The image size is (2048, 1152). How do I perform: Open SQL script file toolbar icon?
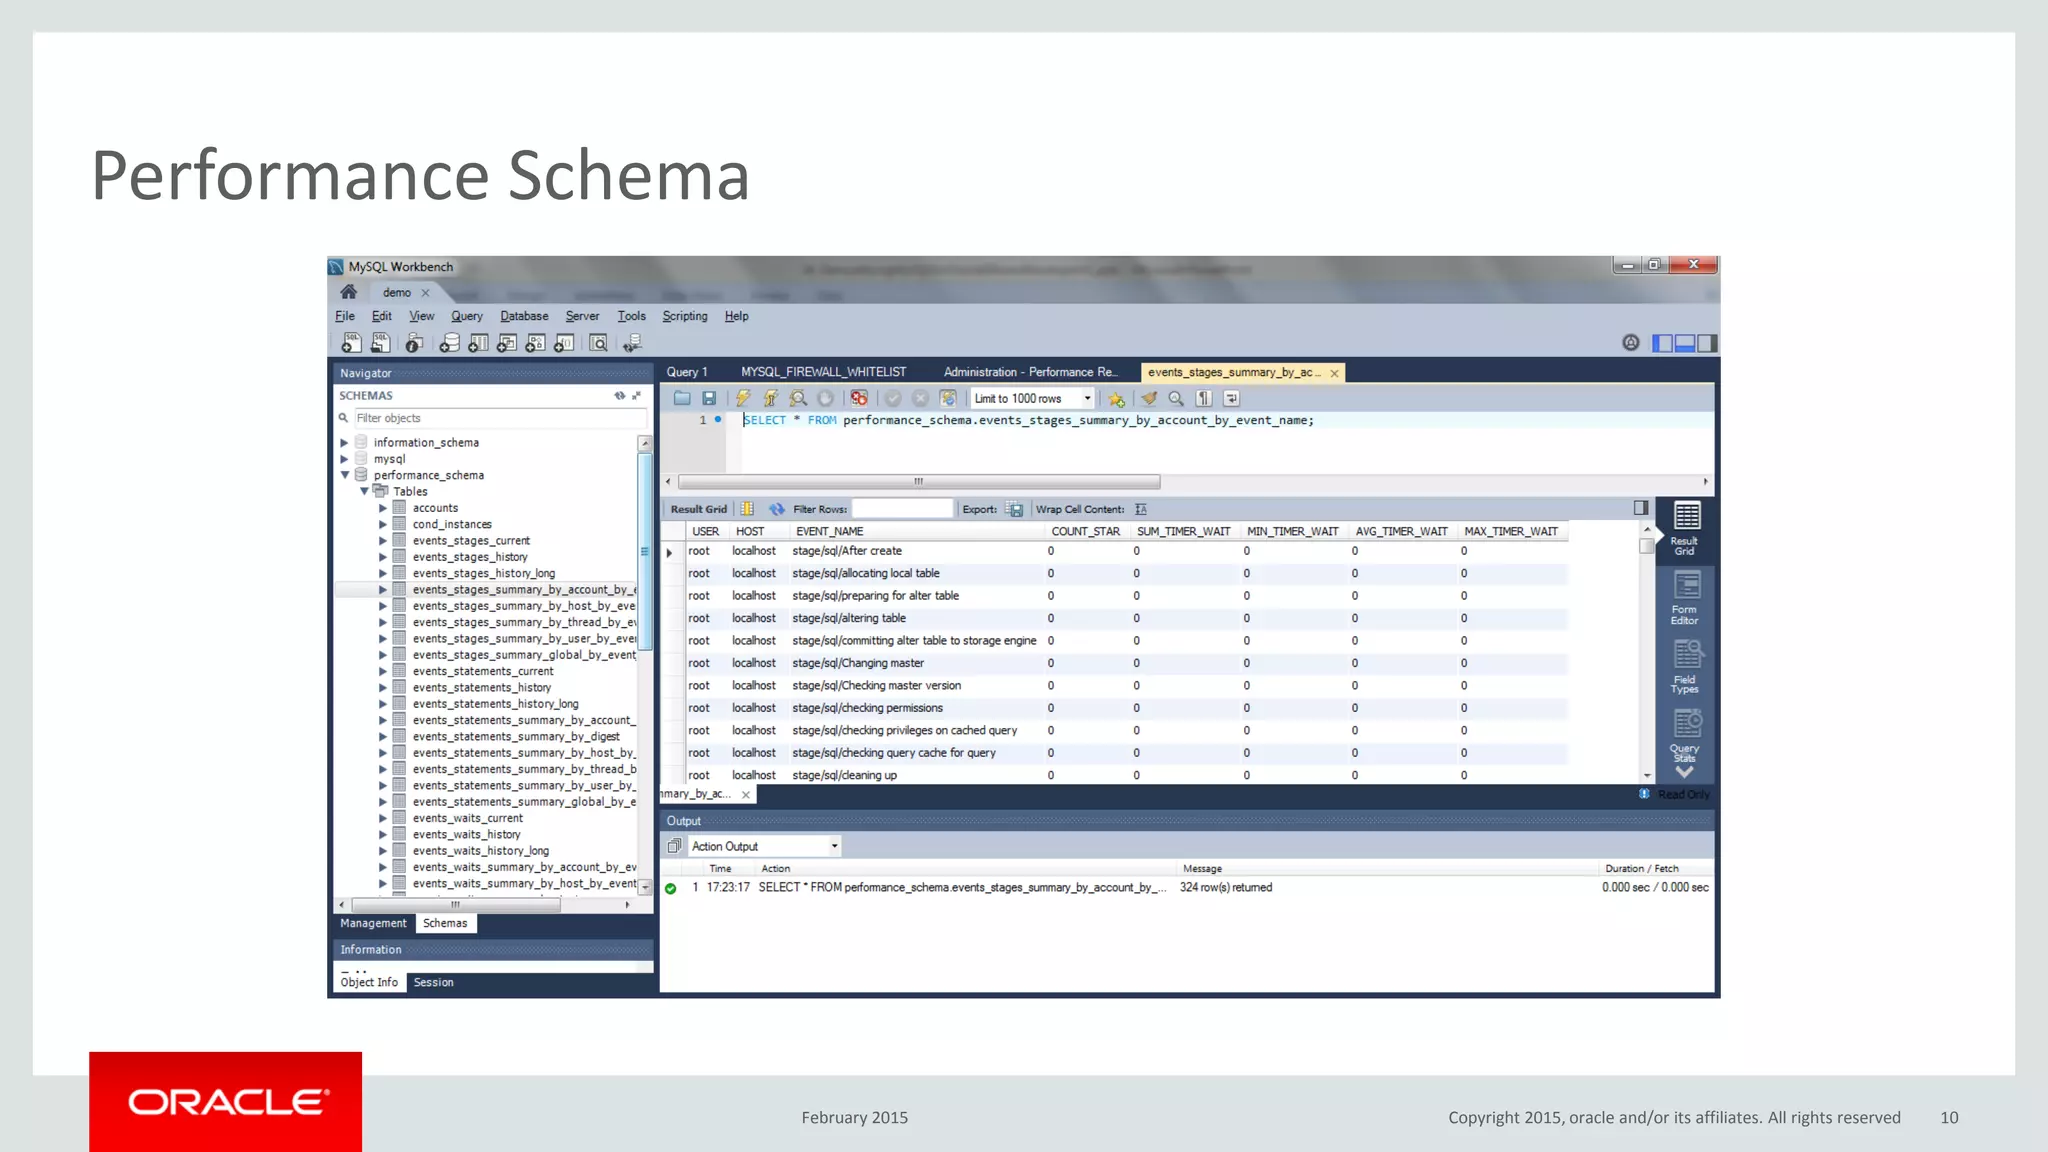tap(380, 343)
